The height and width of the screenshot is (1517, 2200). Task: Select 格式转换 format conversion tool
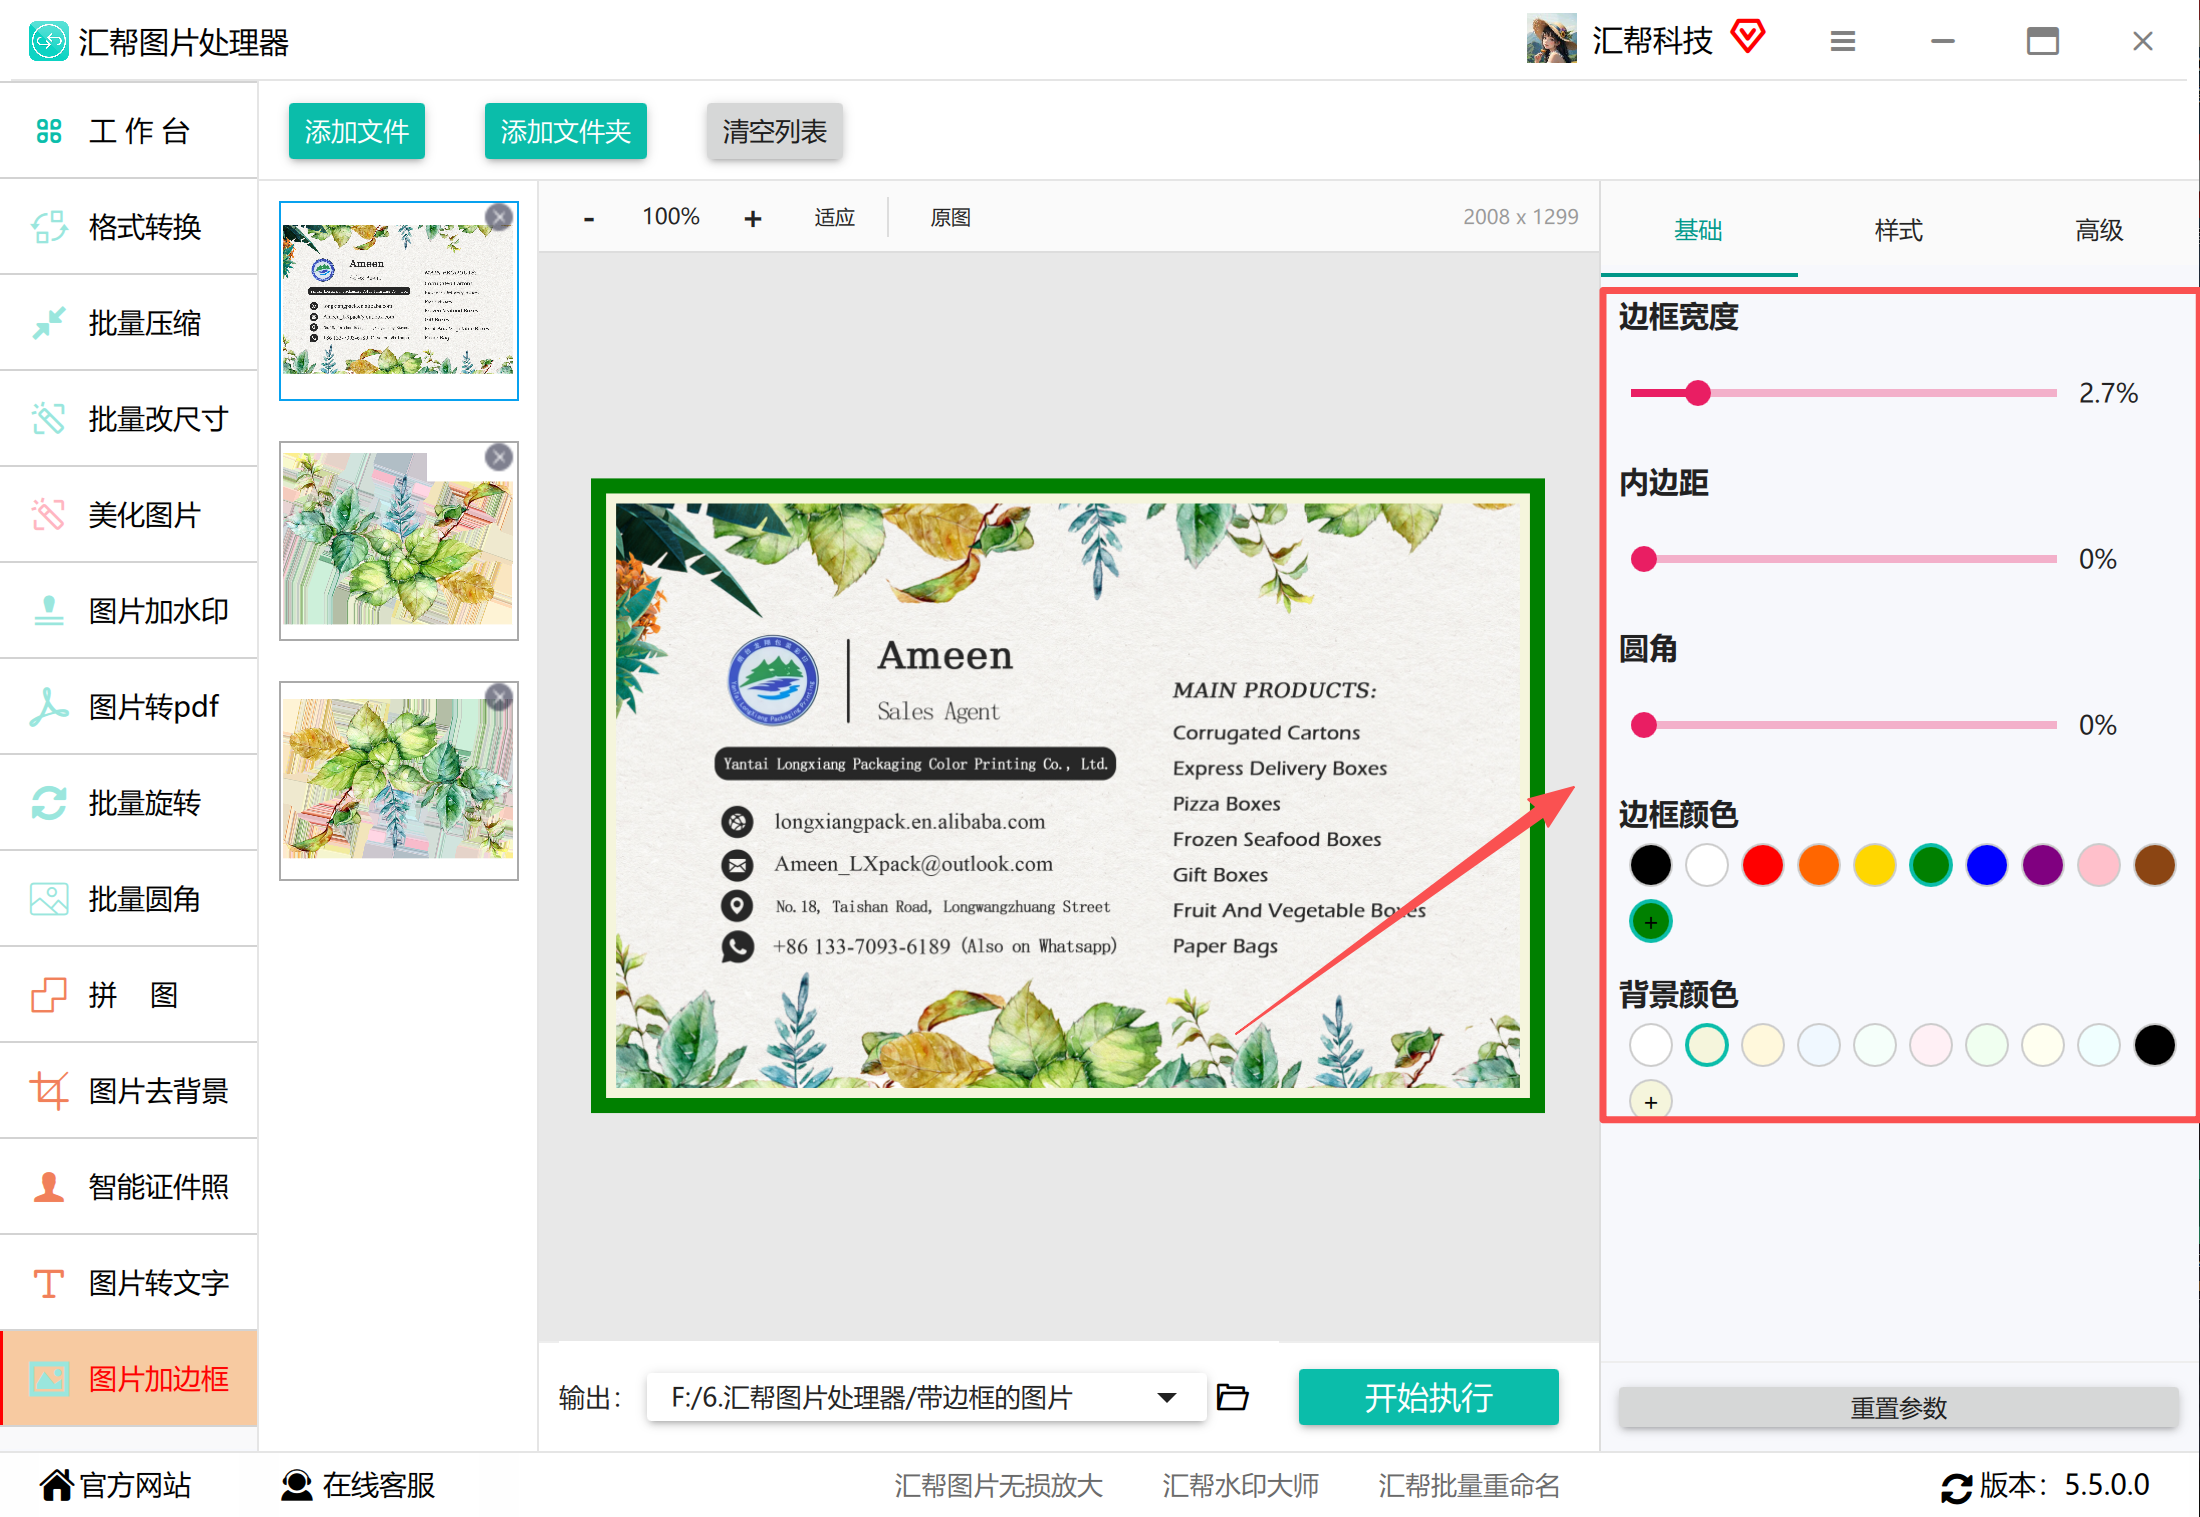[x=129, y=227]
